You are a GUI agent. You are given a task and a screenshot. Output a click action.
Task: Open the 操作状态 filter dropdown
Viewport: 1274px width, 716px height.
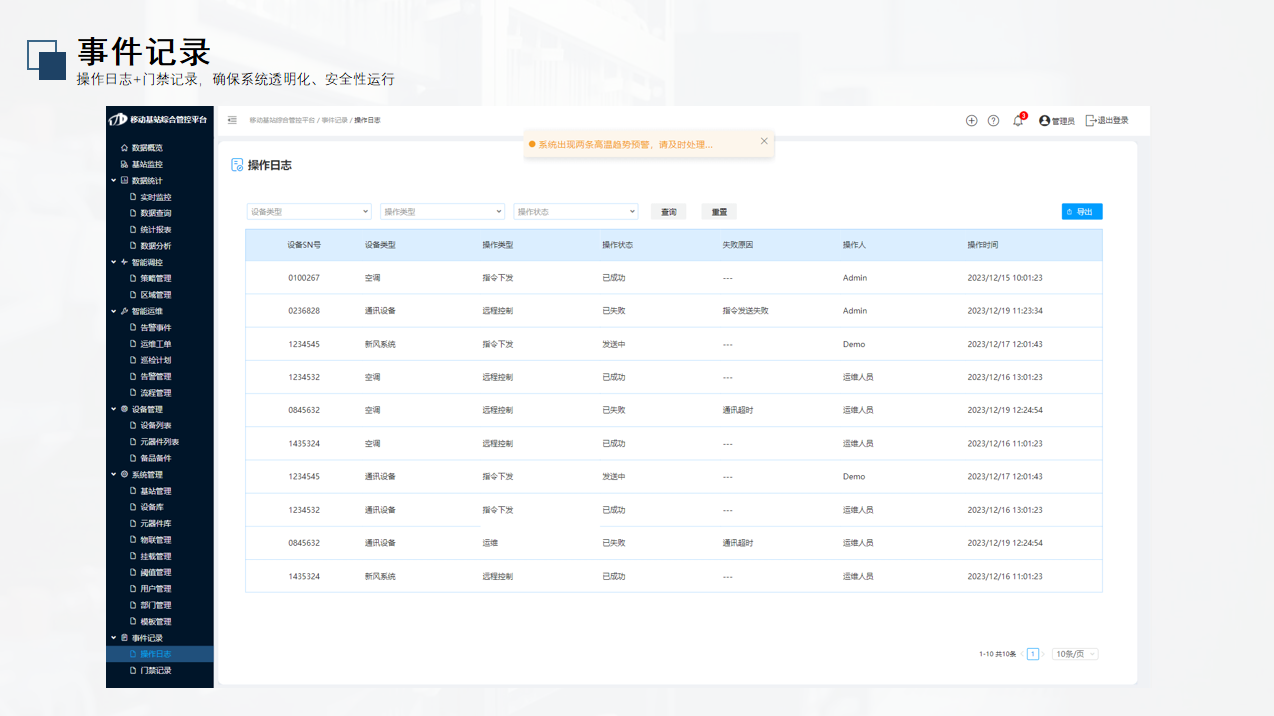click(575, 212)
